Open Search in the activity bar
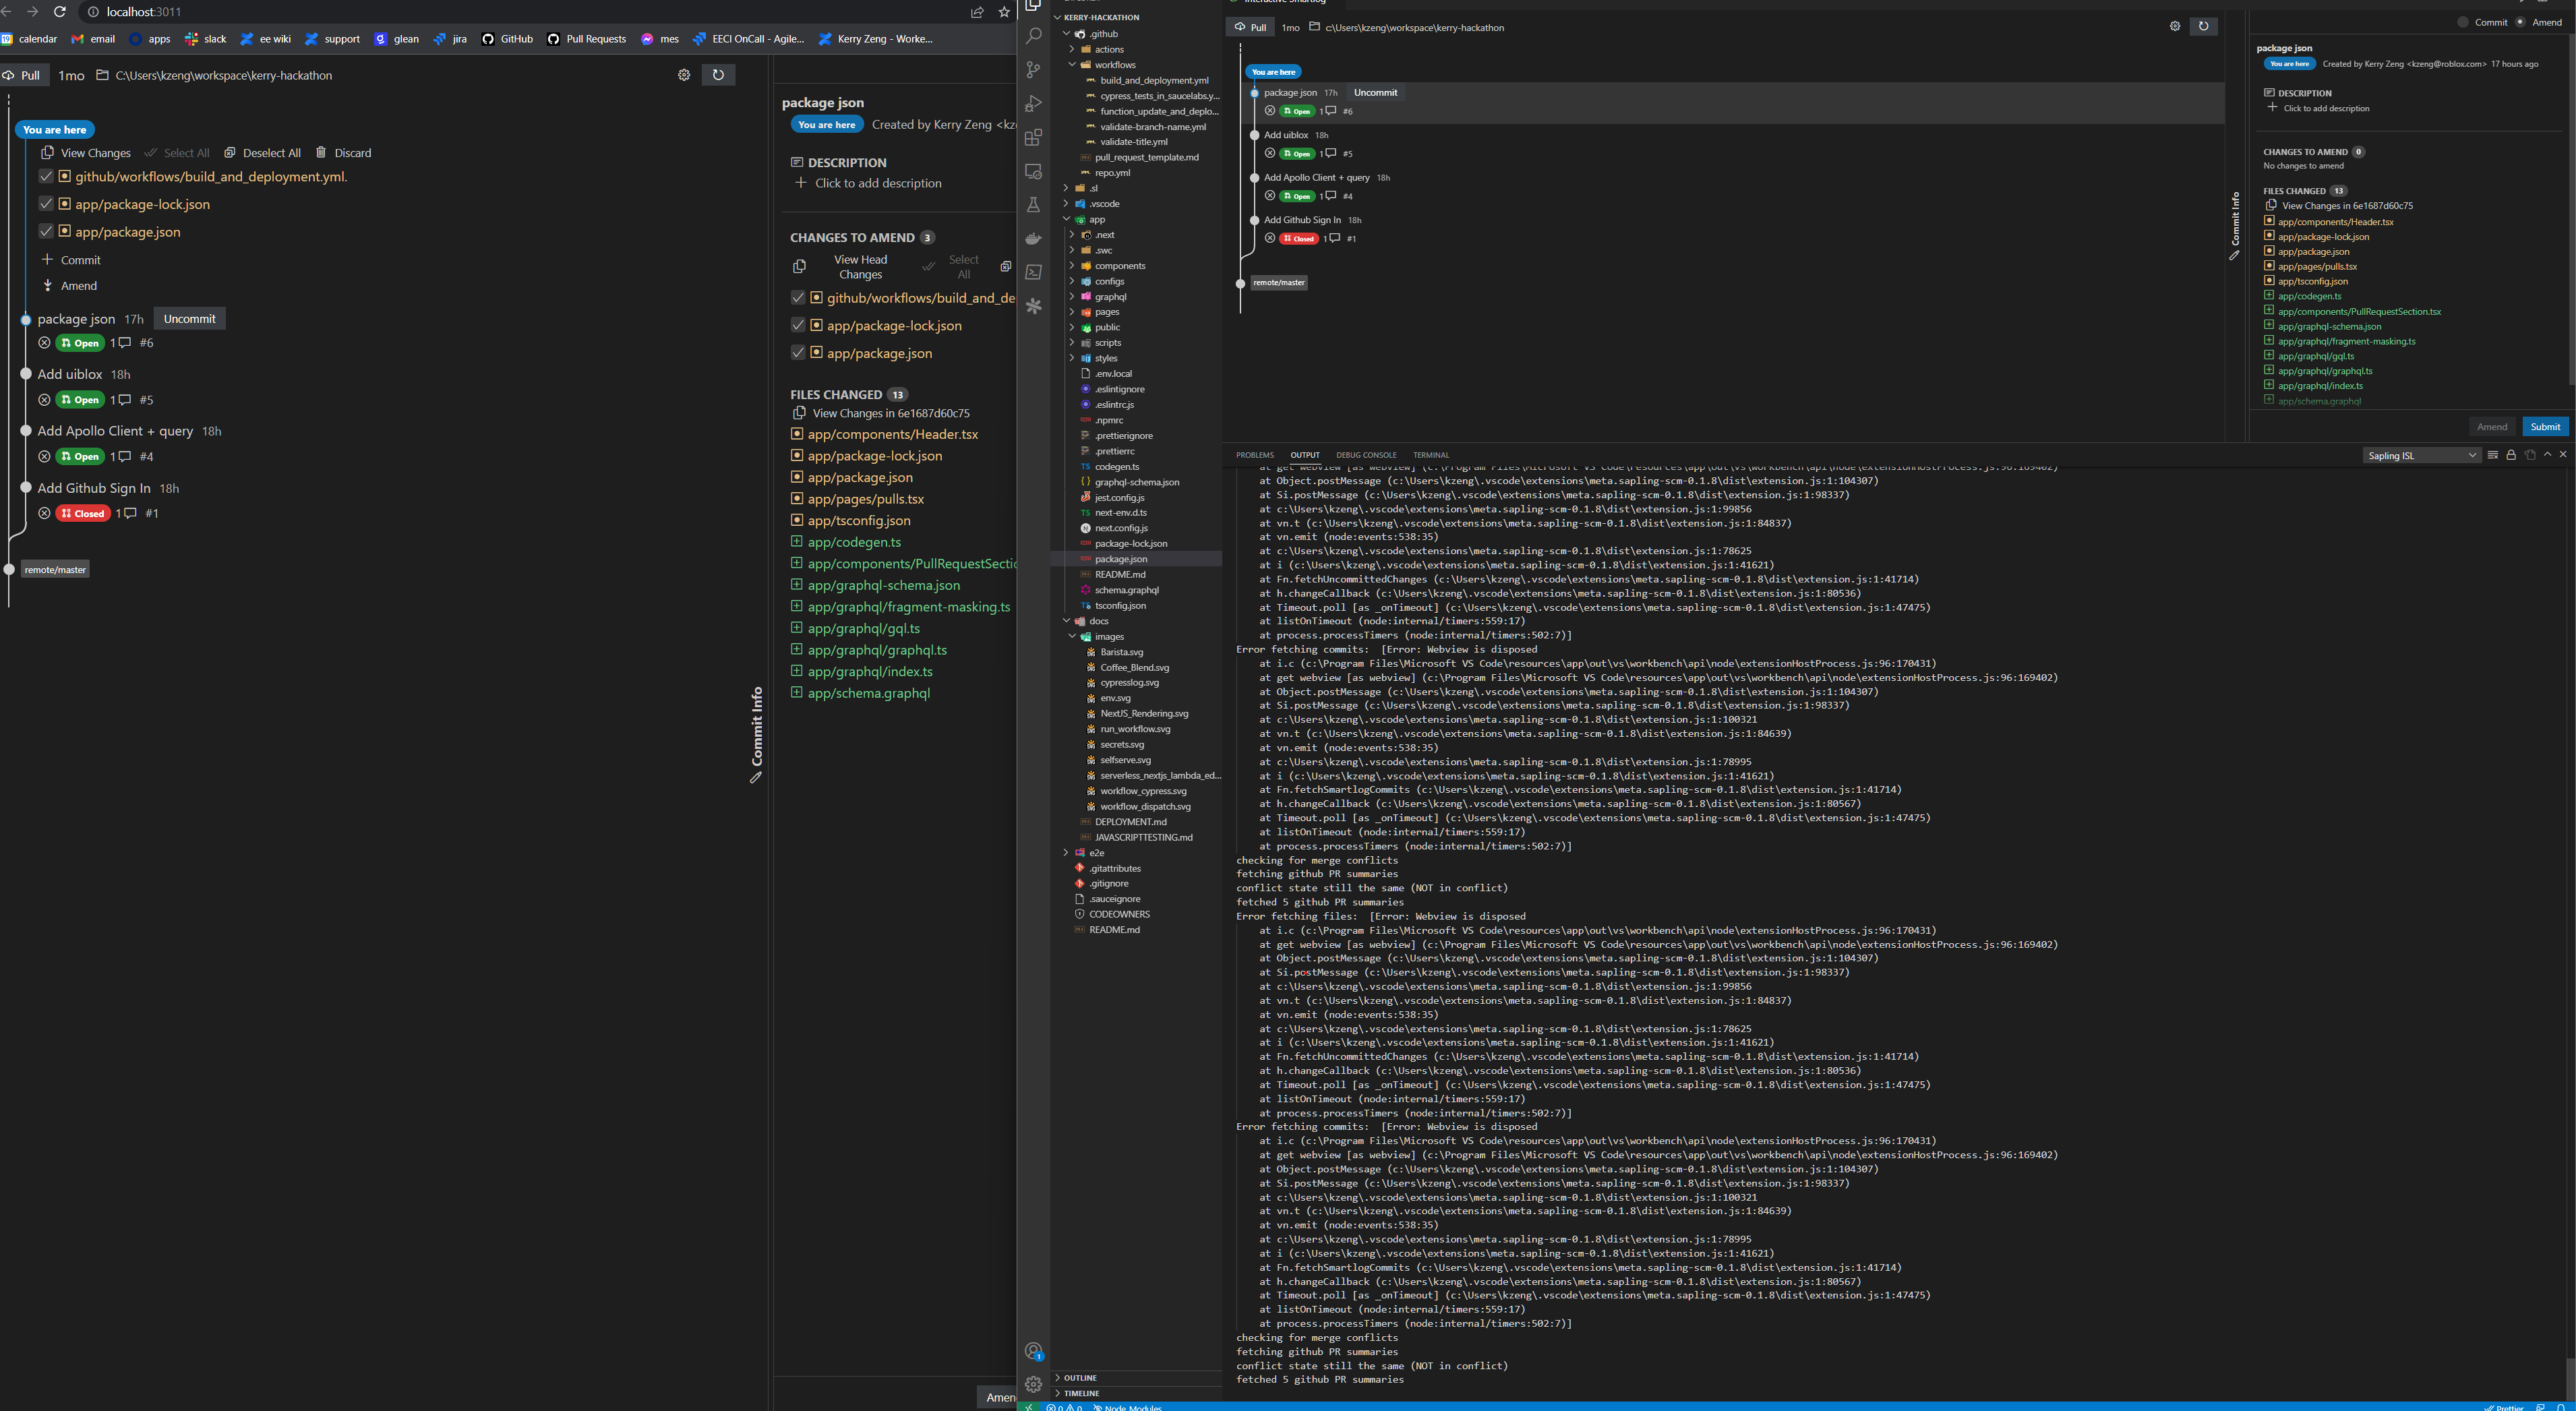This screenshot has width=2576, height=1411. click(x=1033, y=36)
